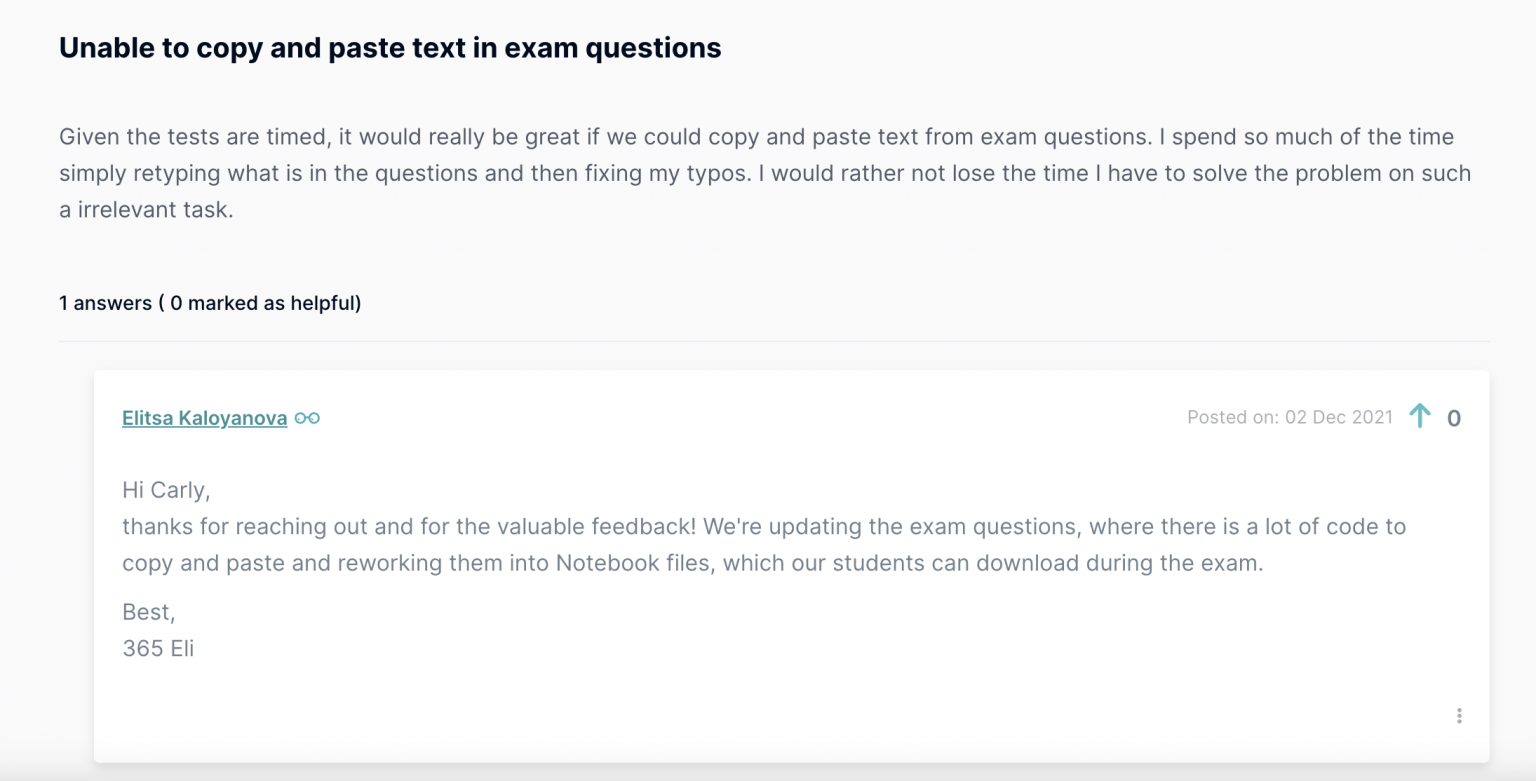Click the "Best," sign-off line
Screen dimensions: 1536x781
click(x=148, y=612)
